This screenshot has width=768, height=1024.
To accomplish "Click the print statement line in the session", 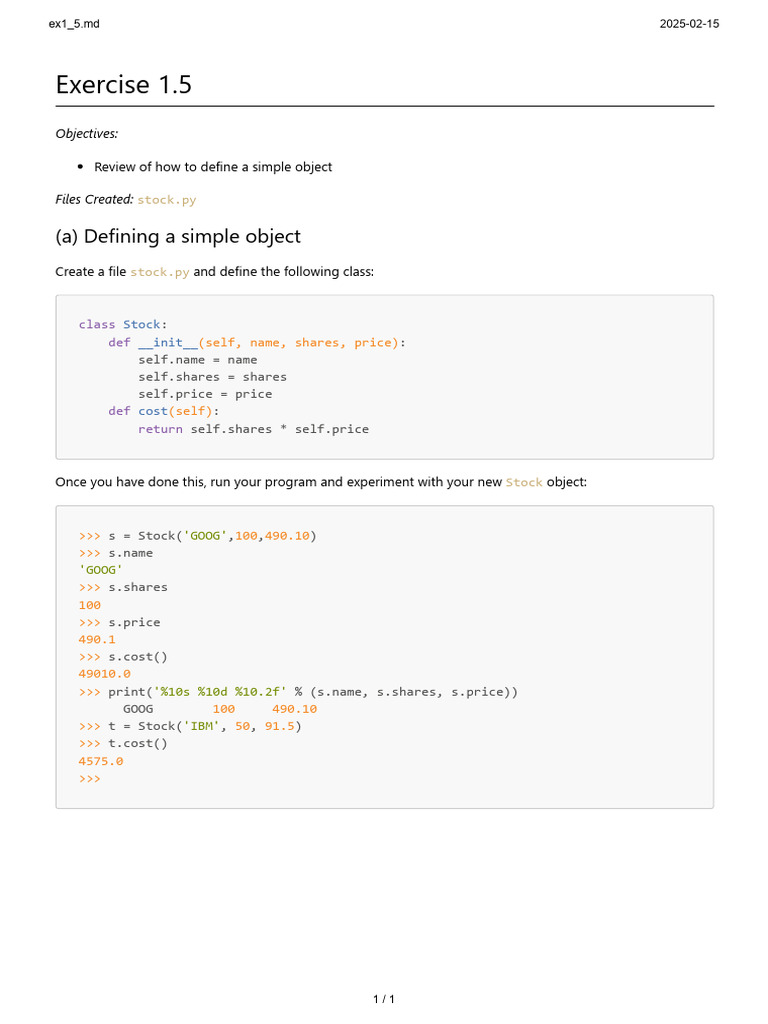I will coord(298,692).
